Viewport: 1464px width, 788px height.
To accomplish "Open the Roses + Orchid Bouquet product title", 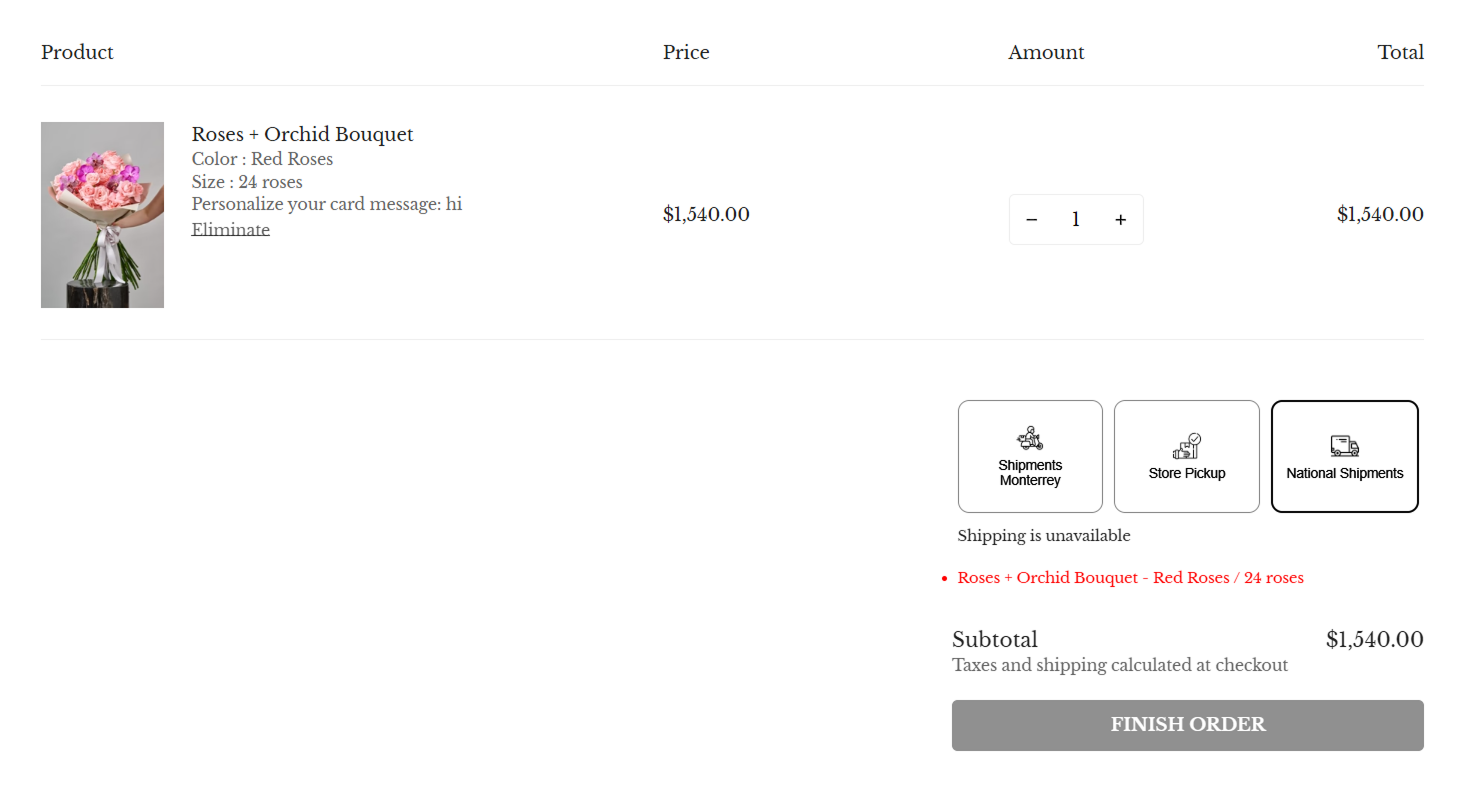I will click(302, 135).
